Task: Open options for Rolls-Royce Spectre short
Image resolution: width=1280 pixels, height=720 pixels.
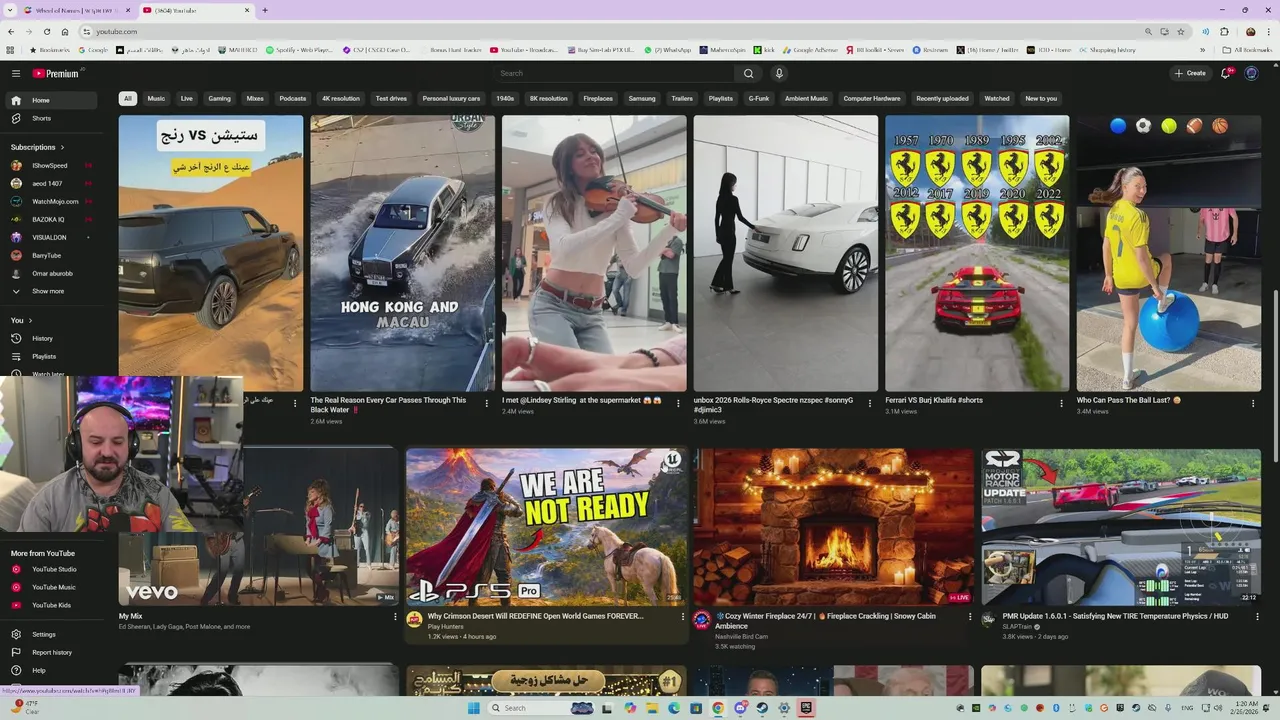Action: 870,403
